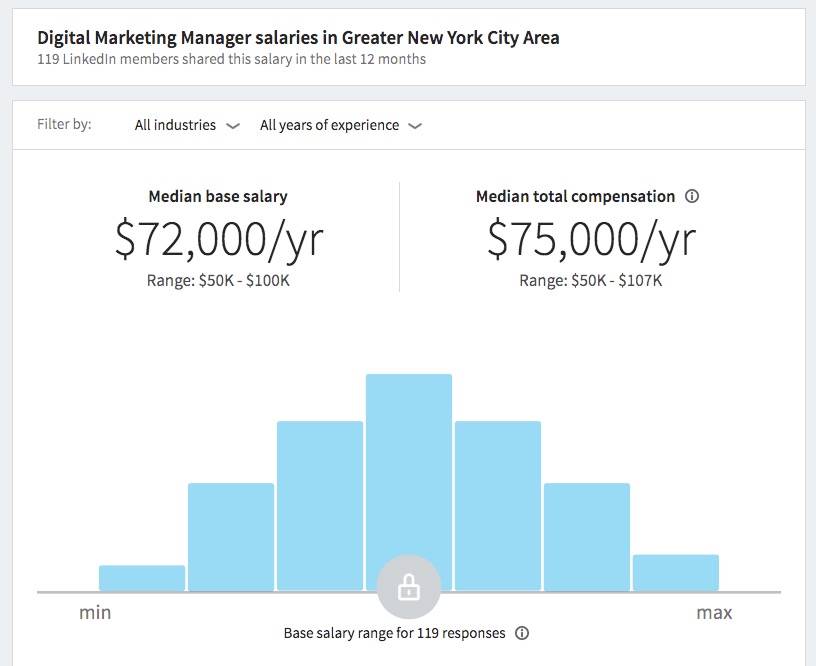Click the max label on the axis

(x=714, y=612)
